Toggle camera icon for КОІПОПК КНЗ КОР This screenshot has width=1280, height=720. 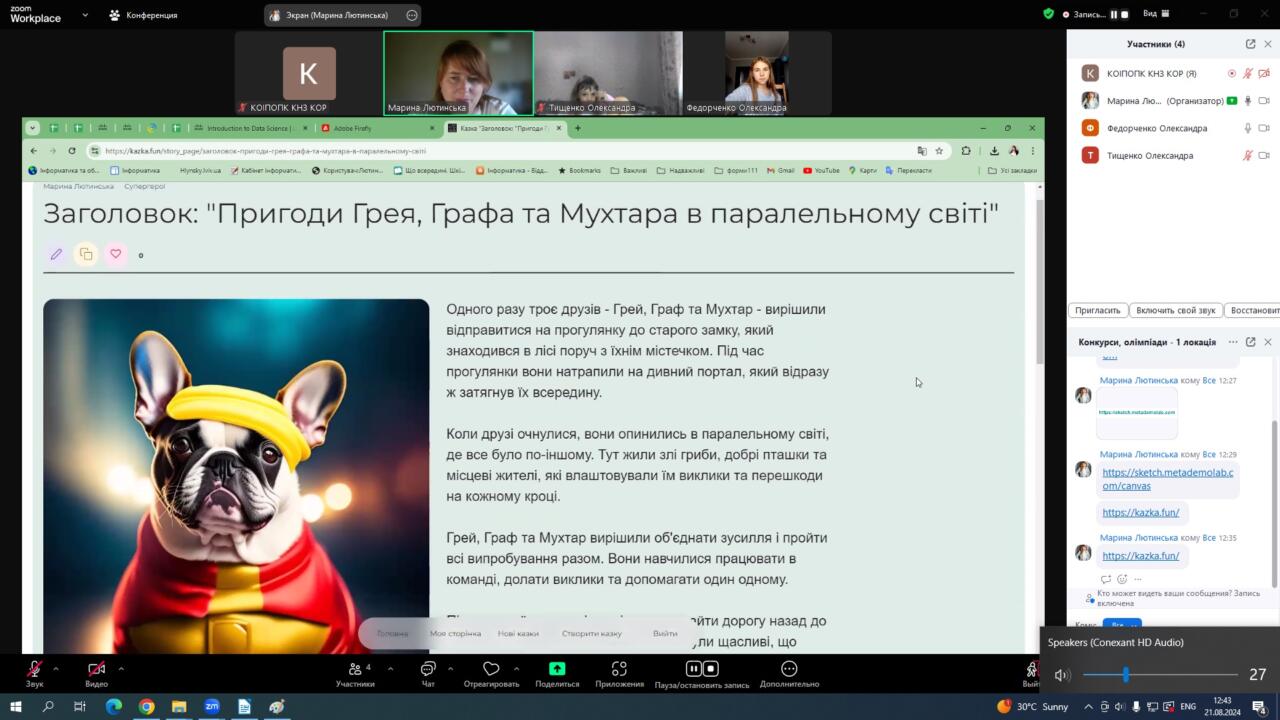pos(1263,73)
